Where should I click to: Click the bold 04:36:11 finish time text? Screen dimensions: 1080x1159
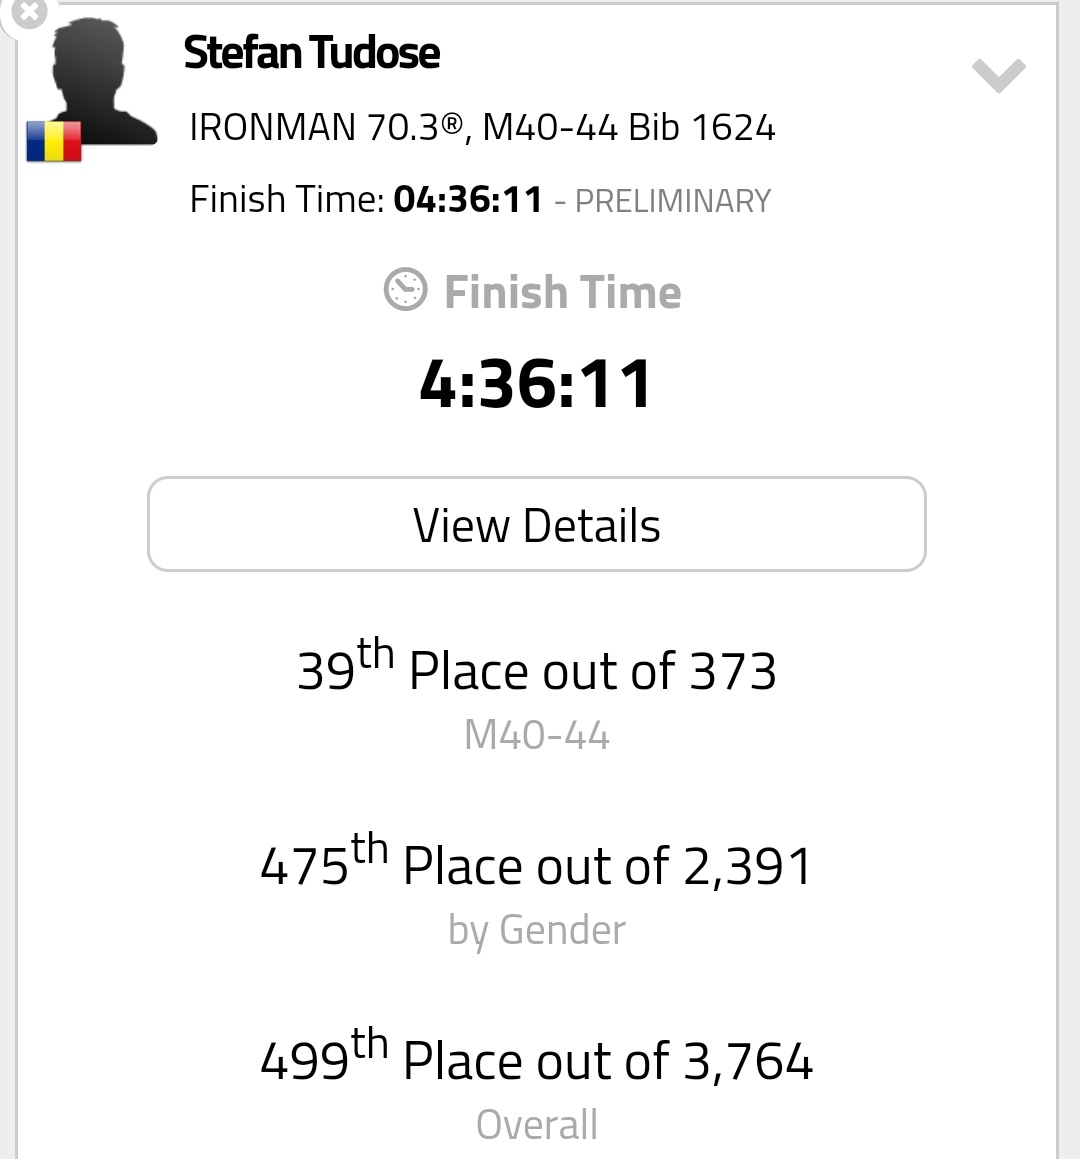pyautogui.click(x=468, y=200)
